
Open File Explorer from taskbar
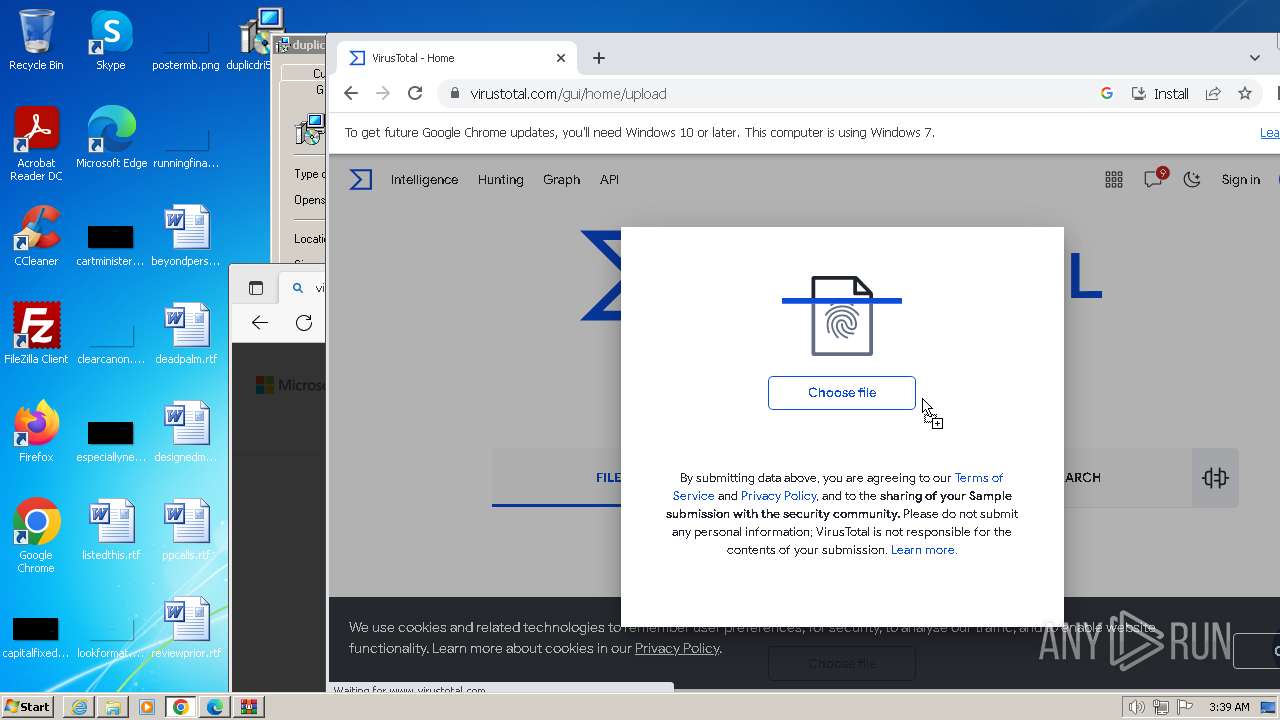[113, 707]
